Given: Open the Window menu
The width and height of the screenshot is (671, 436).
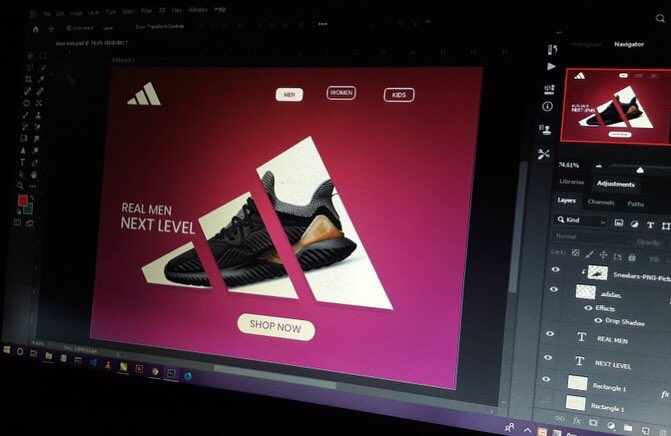Looking at the screenshot, I should [198, 9].
